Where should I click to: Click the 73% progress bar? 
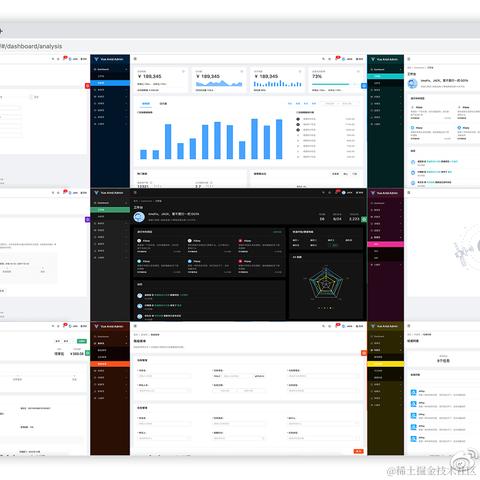[333, 84]
